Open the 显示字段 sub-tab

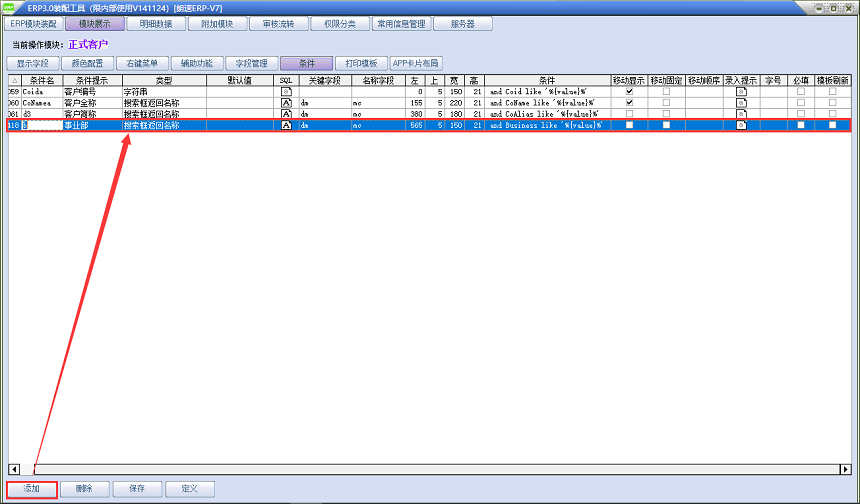[x=33, y=63]
